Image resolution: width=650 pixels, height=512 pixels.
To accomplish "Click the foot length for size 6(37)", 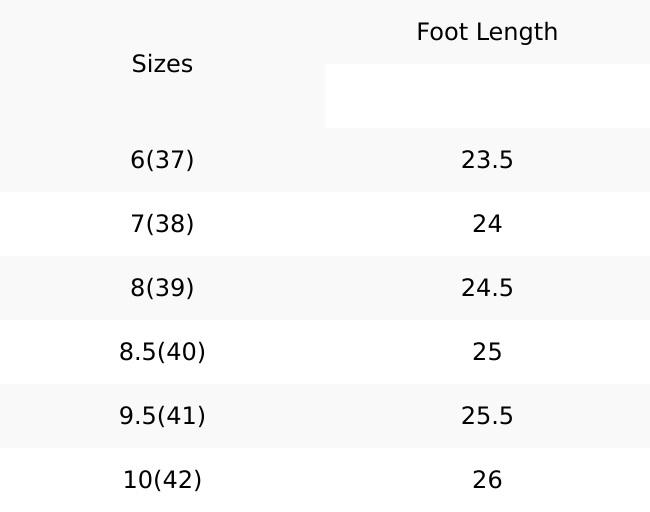I will point(487,160).
